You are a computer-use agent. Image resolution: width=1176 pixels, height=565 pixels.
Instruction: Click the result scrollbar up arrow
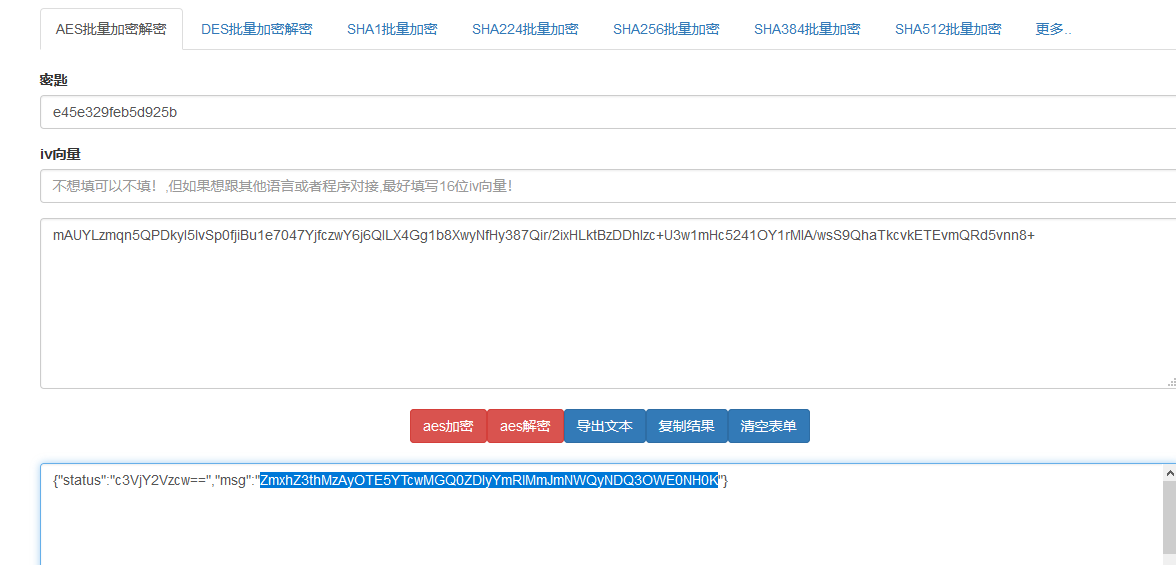tap(1169, 473)
